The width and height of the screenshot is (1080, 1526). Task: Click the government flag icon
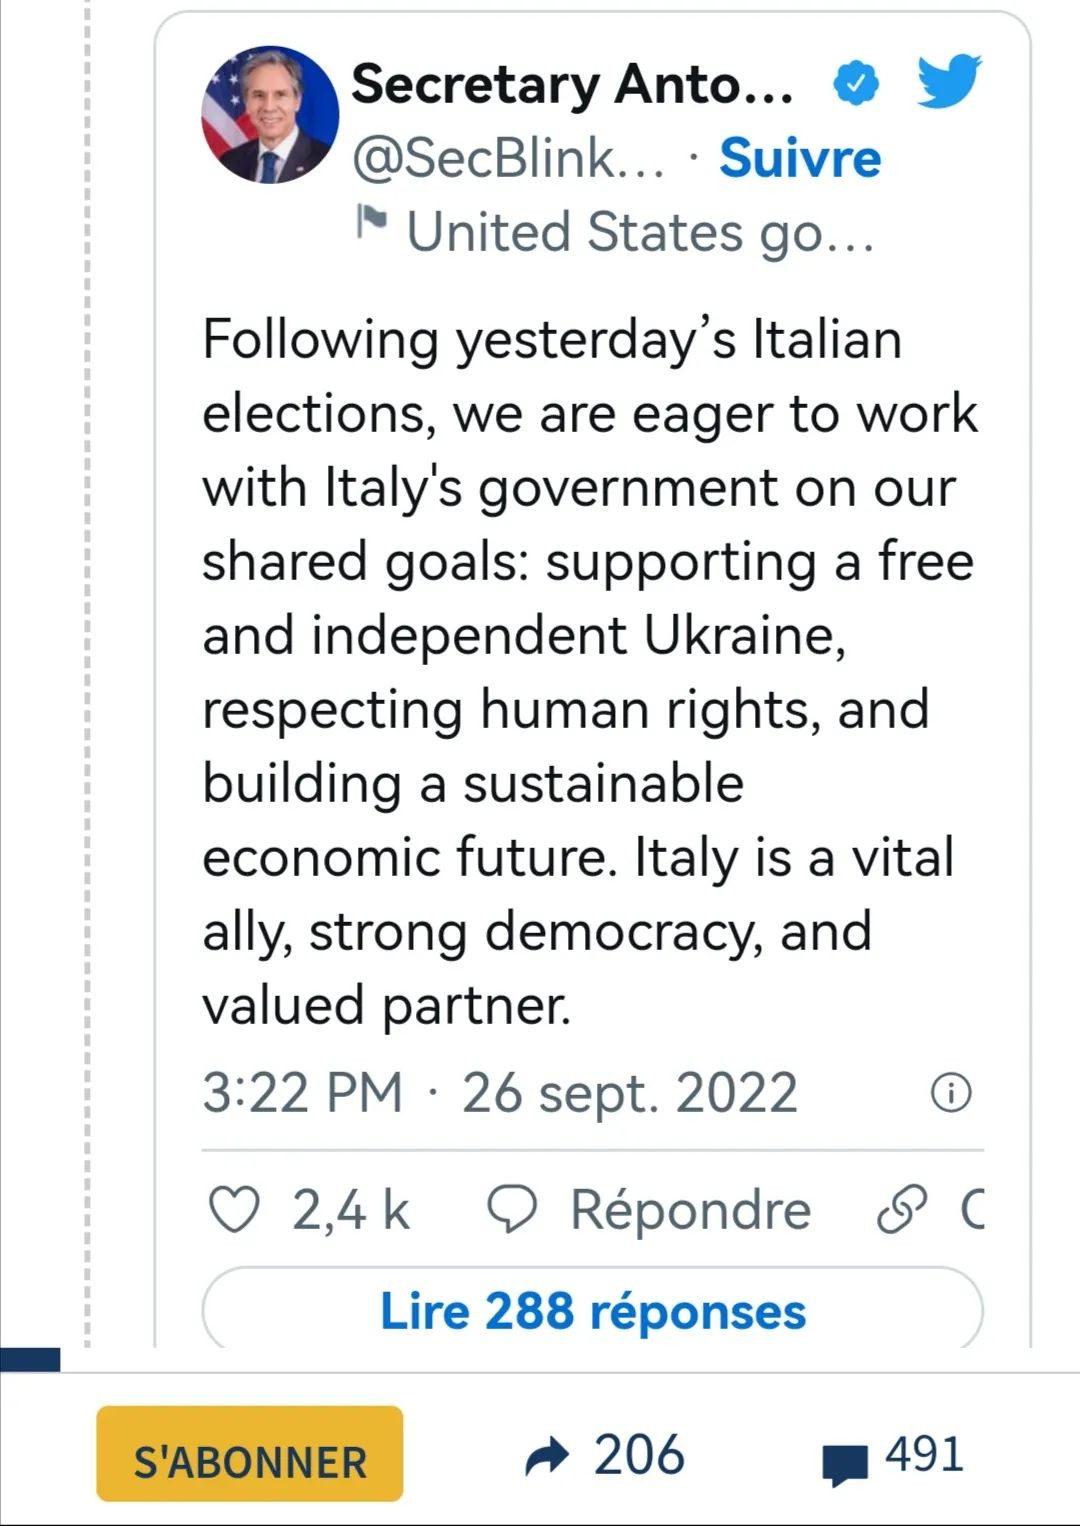372,222
